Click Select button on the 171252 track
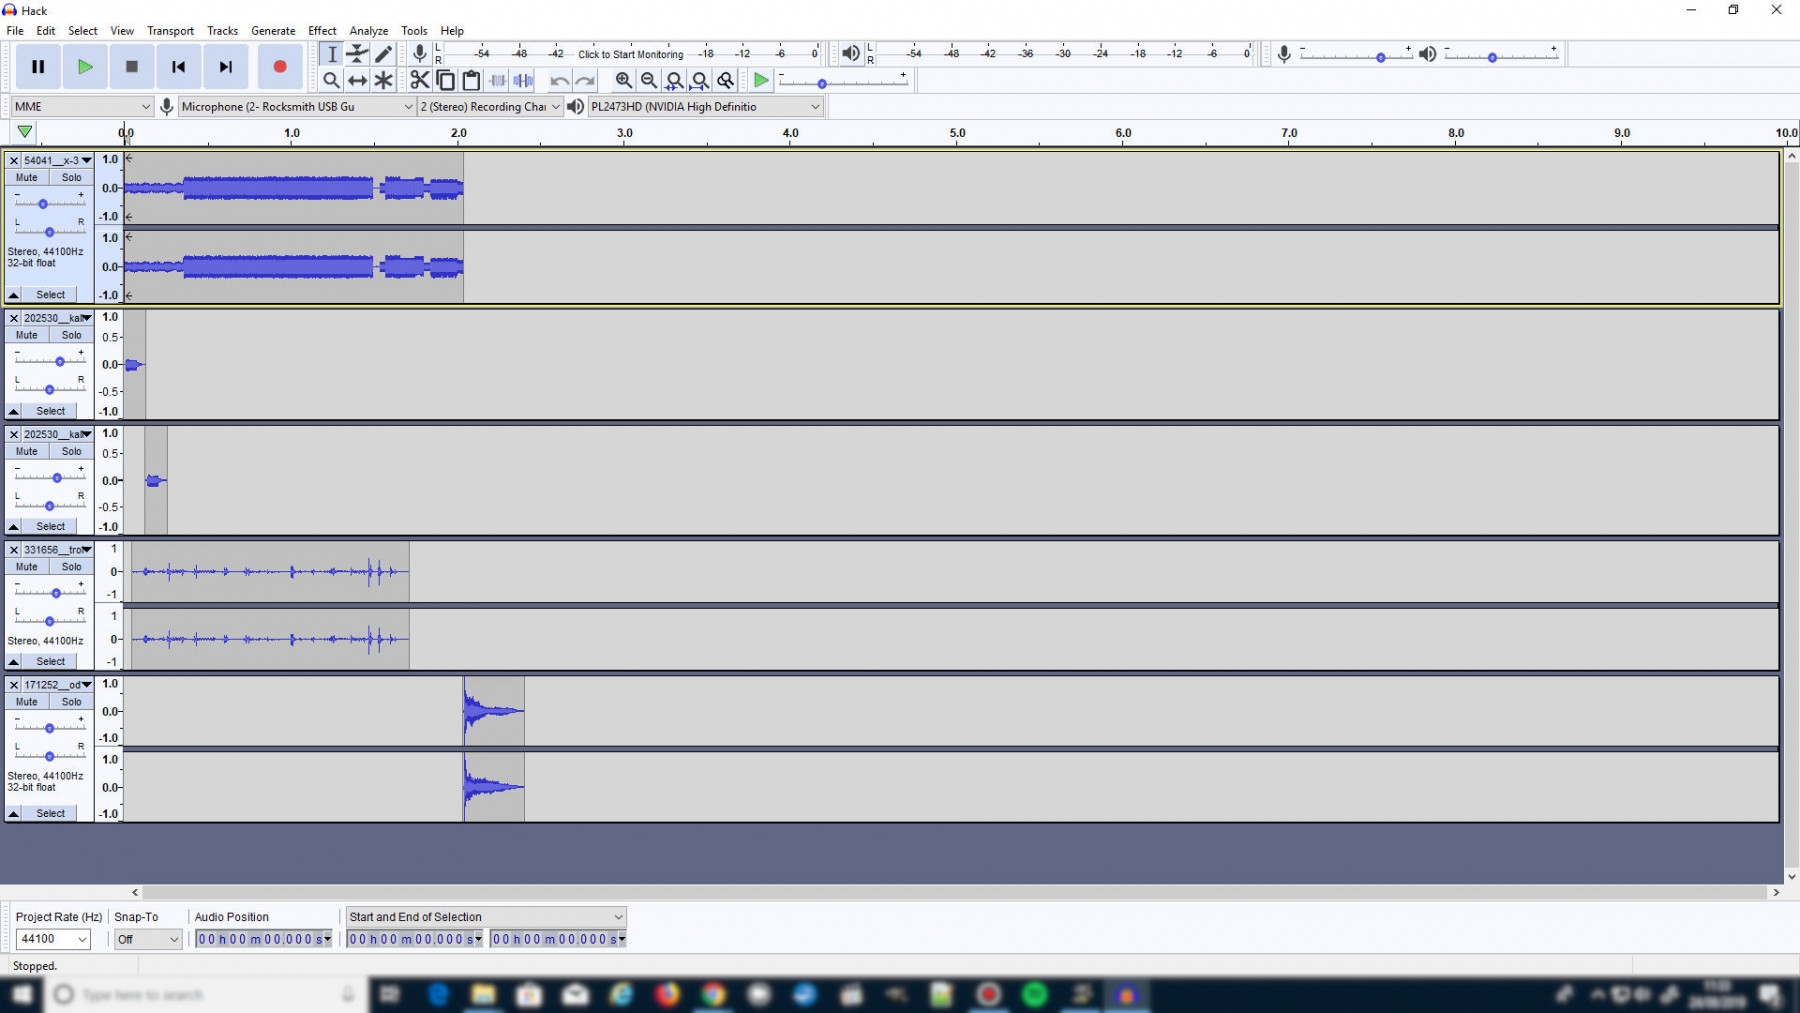This screenshot has width=1800, height=1013. [50, 813]
